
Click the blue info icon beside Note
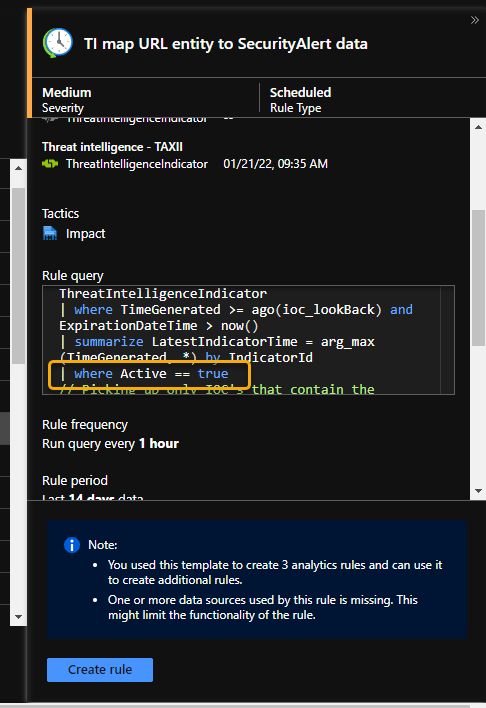pyautogui.click(x=72, y=545)
